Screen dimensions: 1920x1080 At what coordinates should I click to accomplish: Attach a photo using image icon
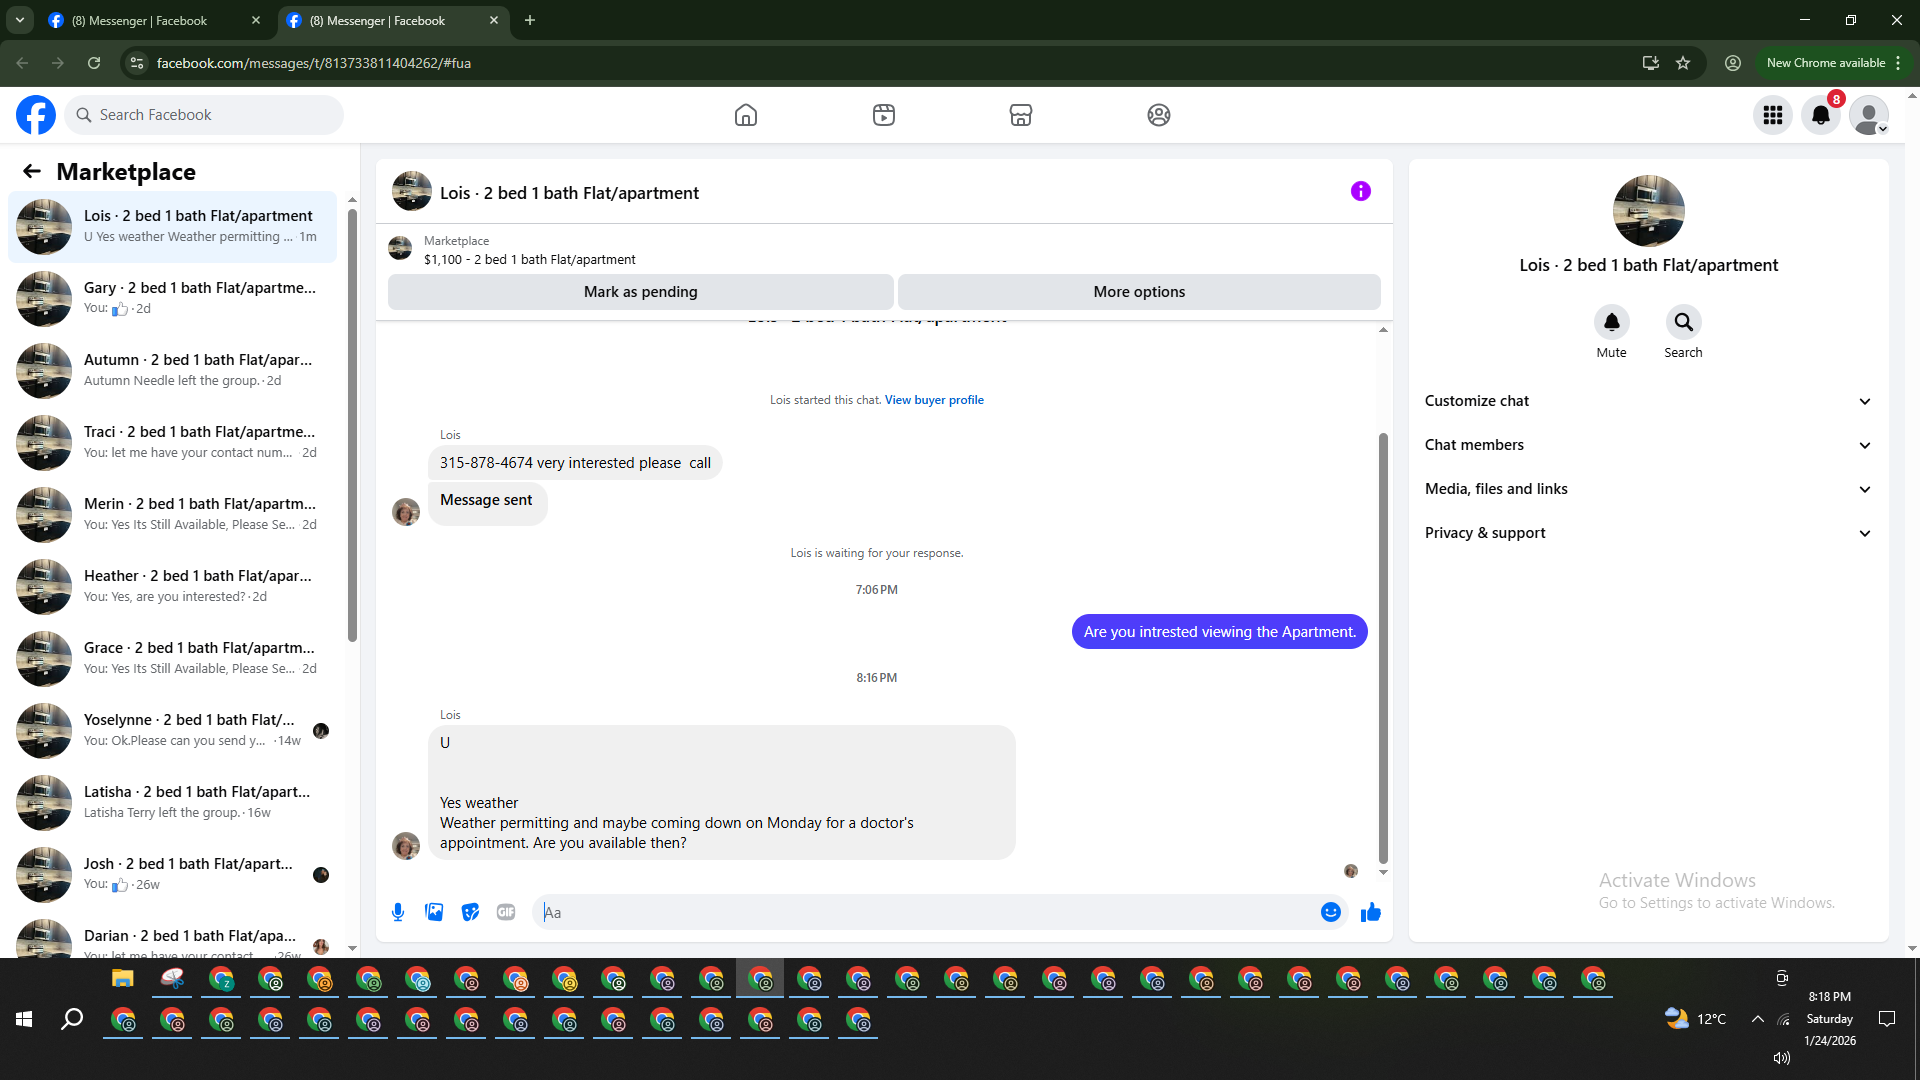click(434, 912)
